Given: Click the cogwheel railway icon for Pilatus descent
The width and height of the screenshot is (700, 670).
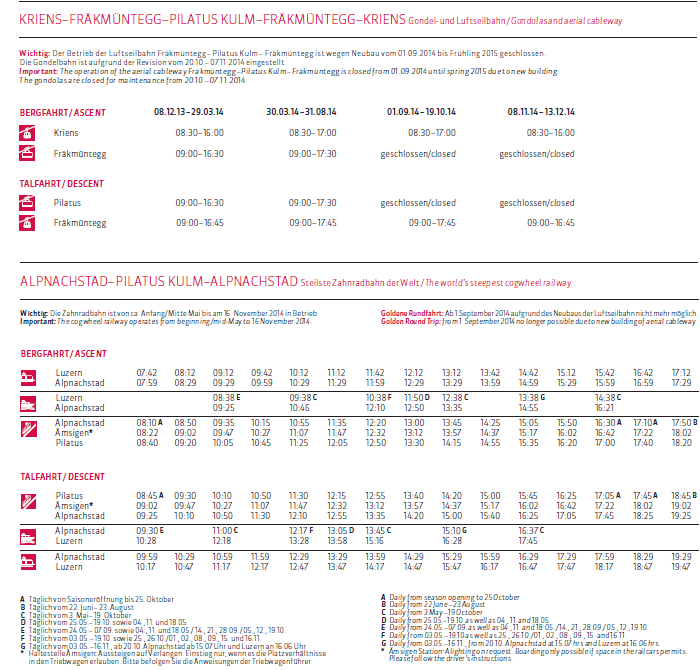Looking at the screenshot, I should [x=29, y=505].
